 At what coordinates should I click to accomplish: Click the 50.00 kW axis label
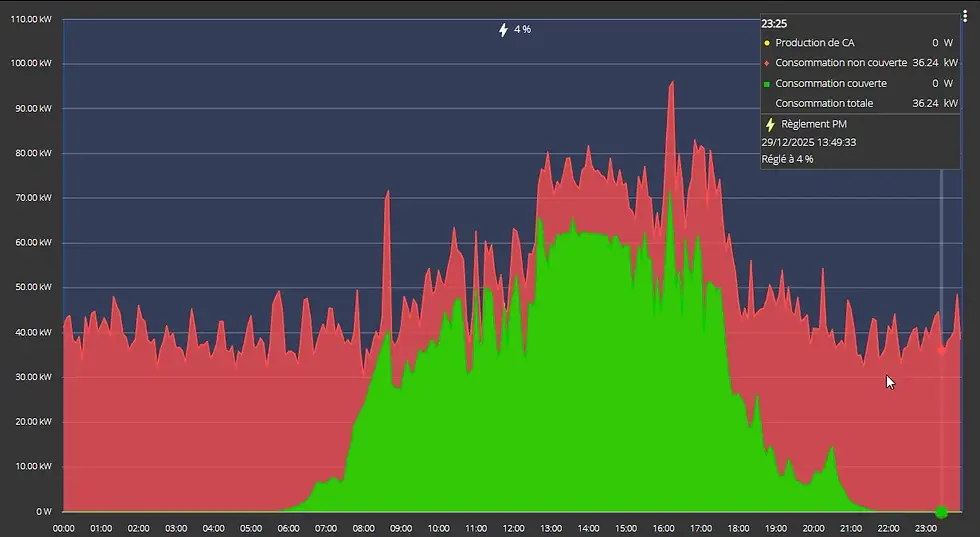pos(33,288)
